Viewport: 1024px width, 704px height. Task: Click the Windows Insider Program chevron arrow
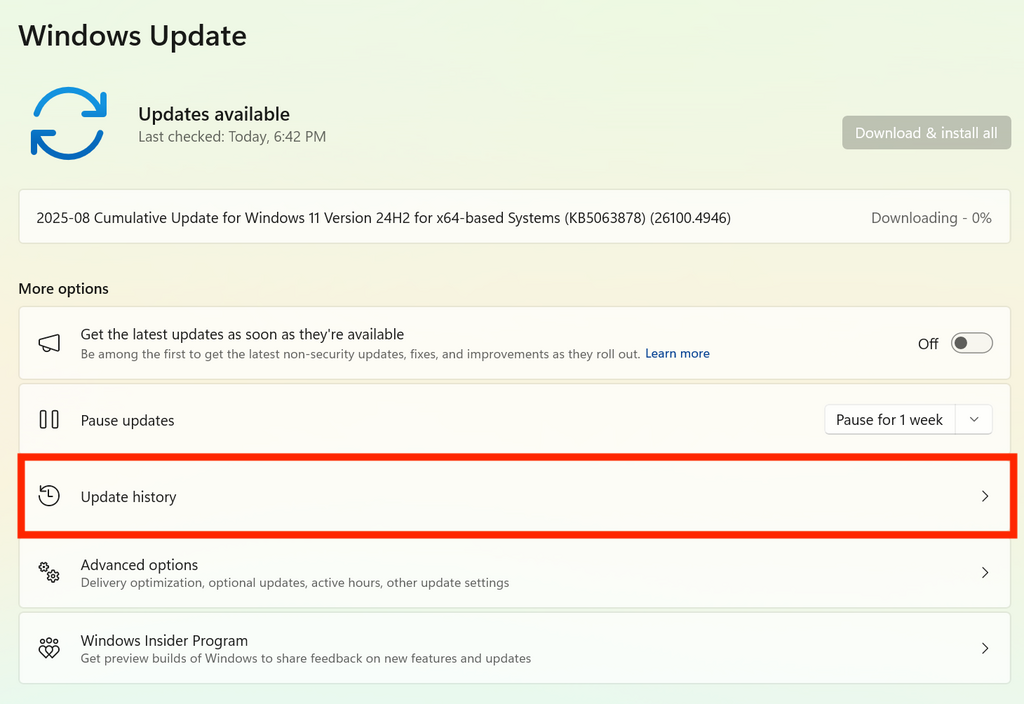(985, 648)
